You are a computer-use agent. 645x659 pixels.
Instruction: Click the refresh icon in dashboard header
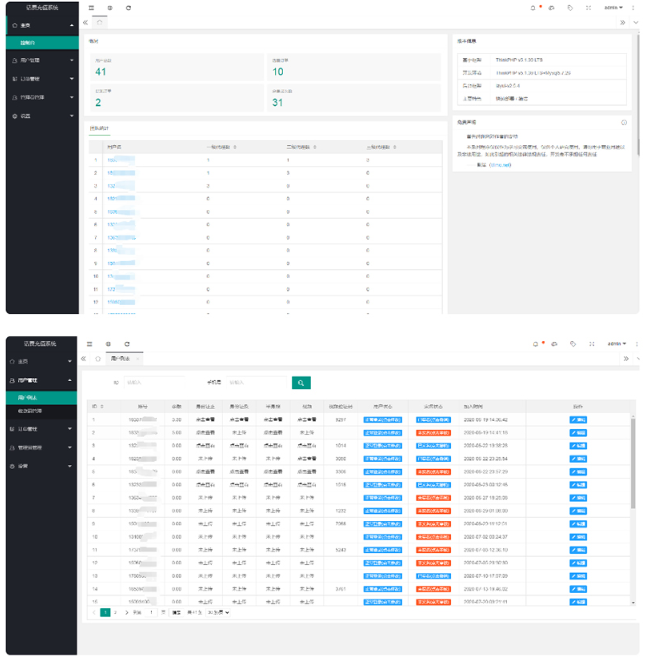[127, 7]
